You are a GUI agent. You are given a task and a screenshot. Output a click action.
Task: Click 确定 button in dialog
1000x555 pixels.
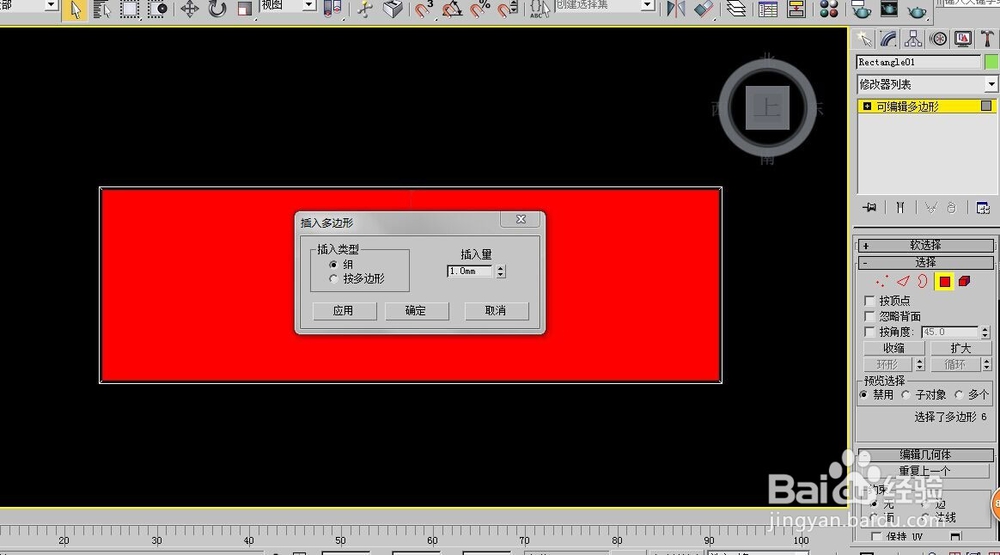416,311
